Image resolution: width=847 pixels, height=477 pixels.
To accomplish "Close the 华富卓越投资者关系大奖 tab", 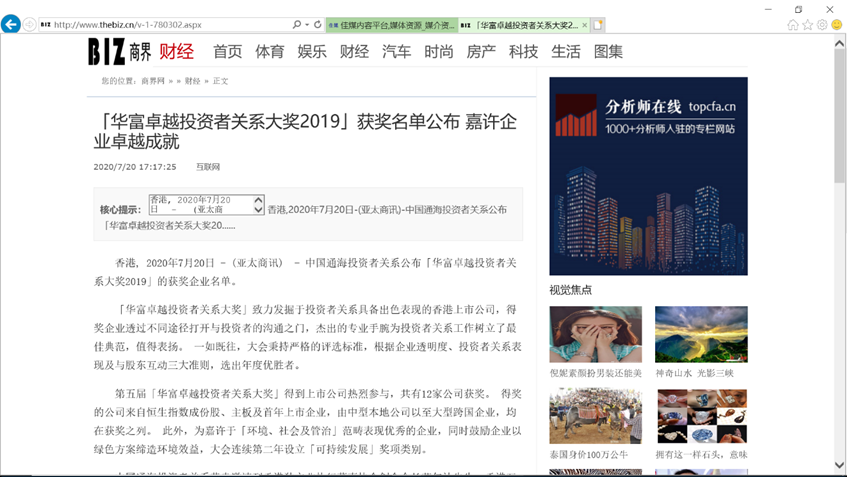I will click(584, 25).
